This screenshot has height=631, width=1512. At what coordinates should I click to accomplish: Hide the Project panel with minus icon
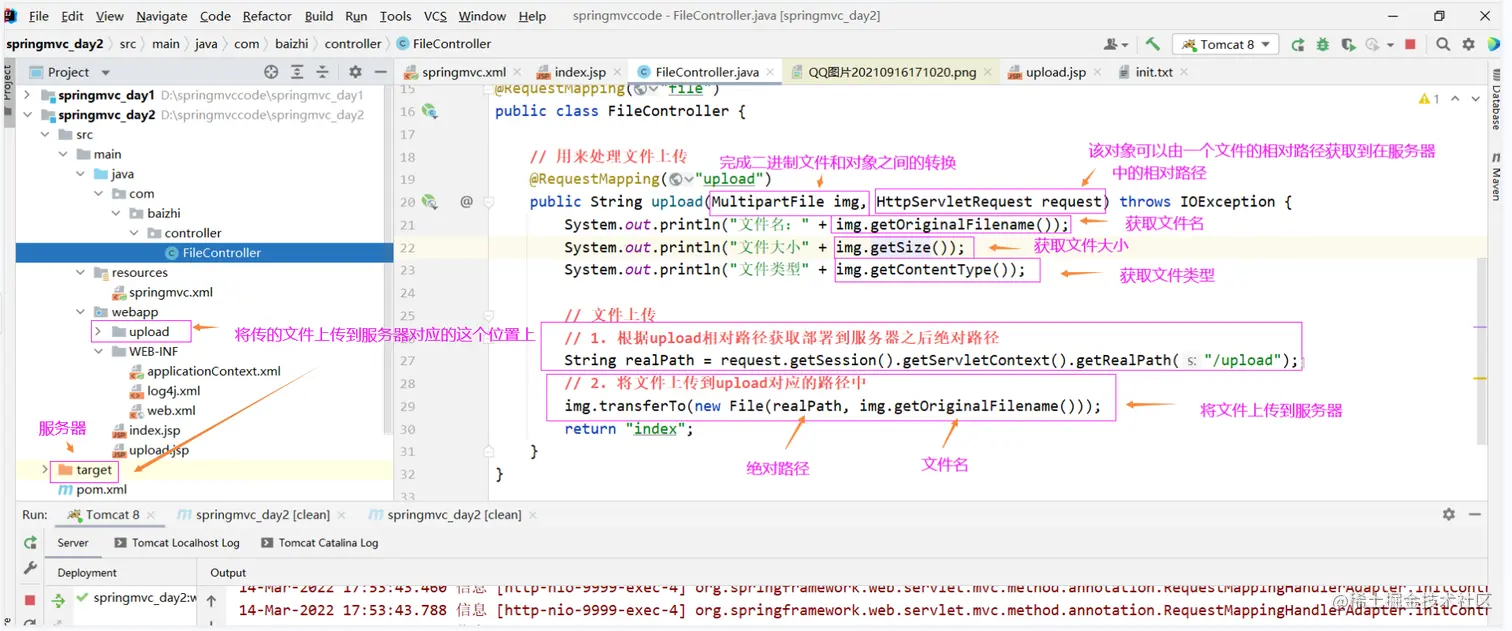380,72
